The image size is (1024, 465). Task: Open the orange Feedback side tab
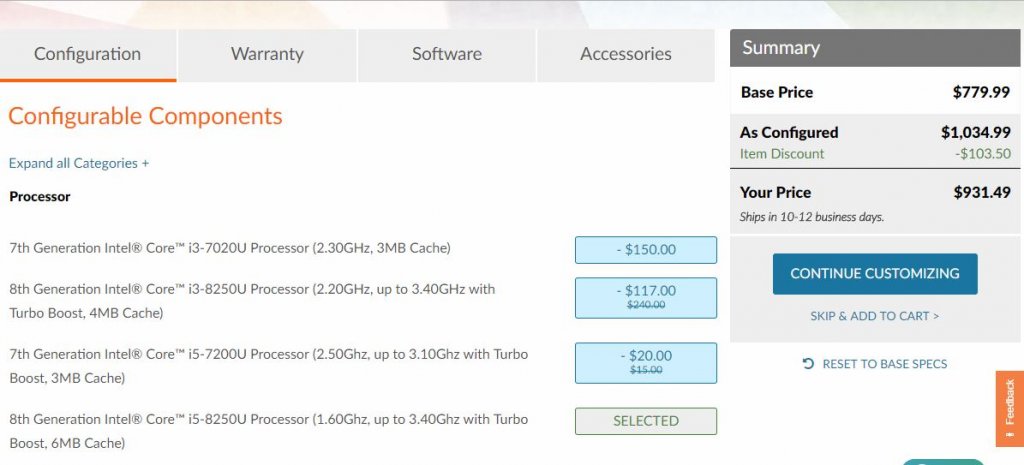pos(1009,408)
